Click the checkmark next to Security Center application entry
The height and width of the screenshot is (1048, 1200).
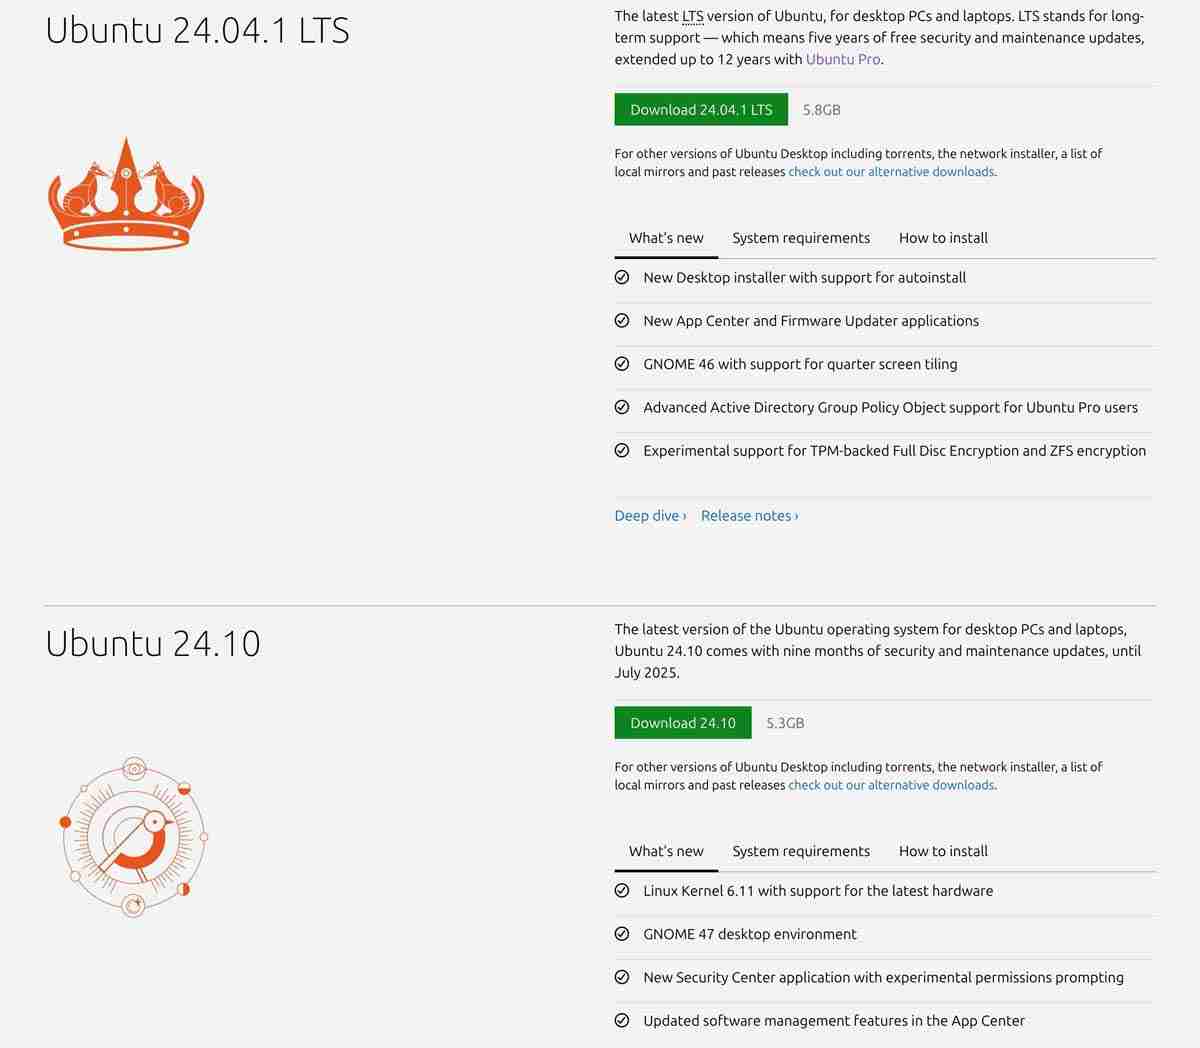tap(622, 977)
